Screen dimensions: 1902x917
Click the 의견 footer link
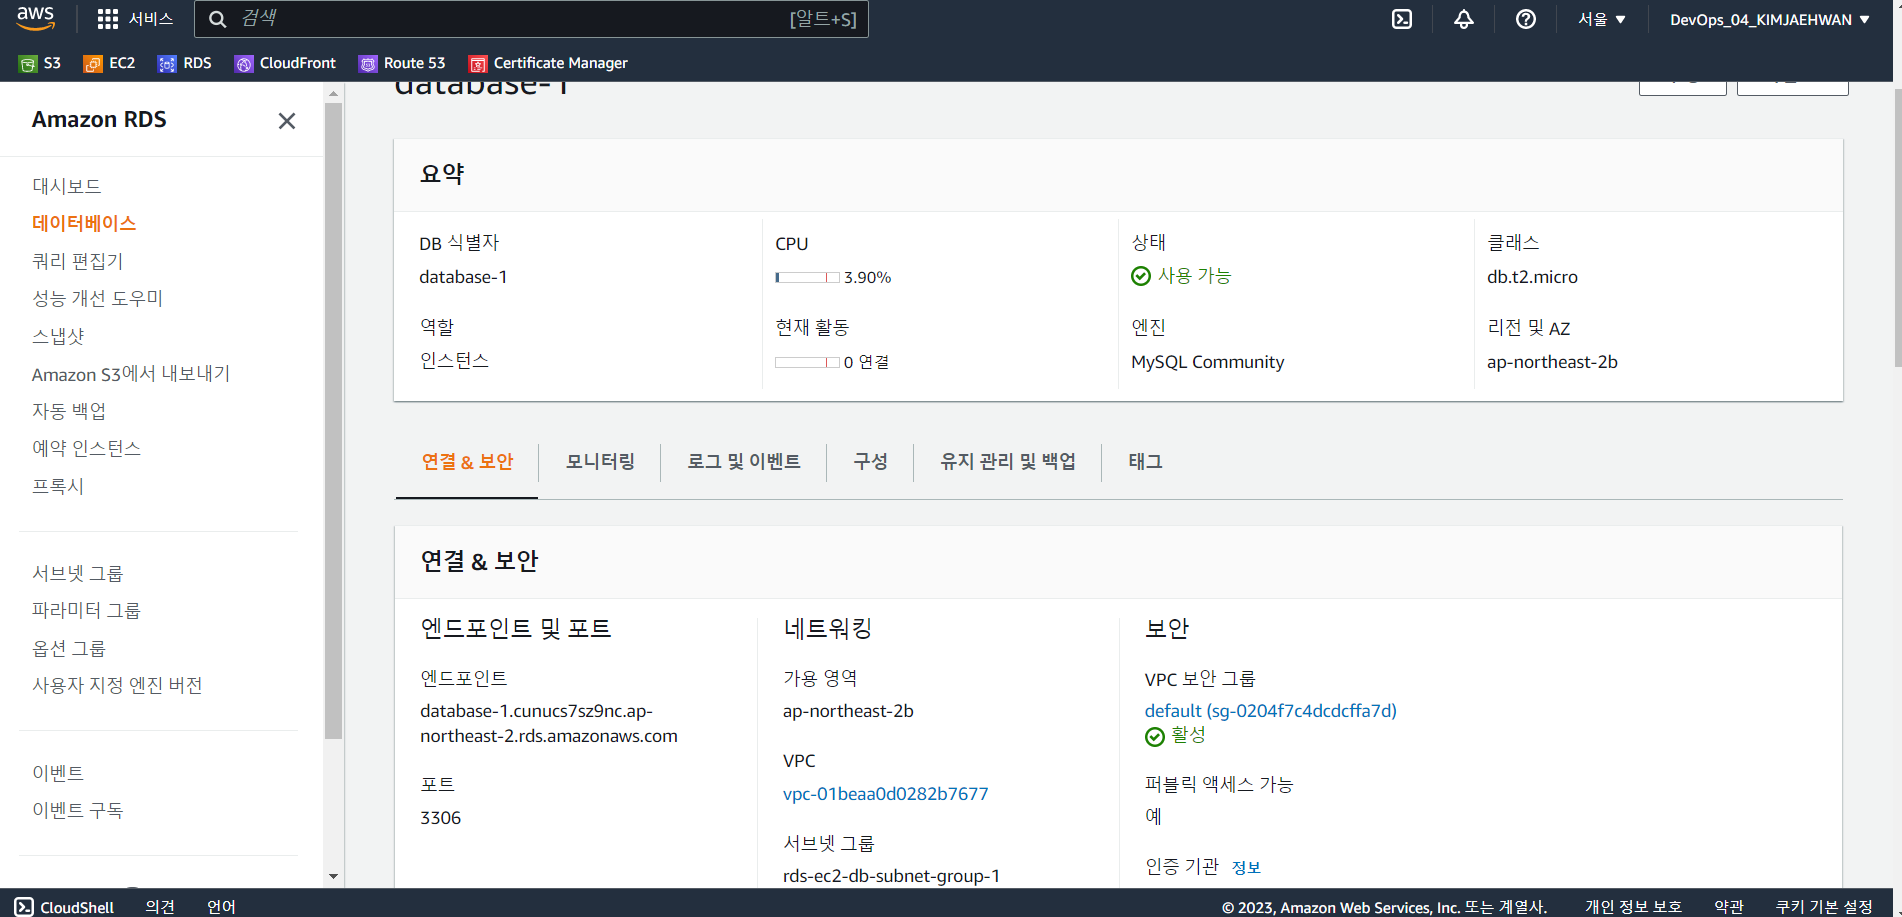pos(160,907)
